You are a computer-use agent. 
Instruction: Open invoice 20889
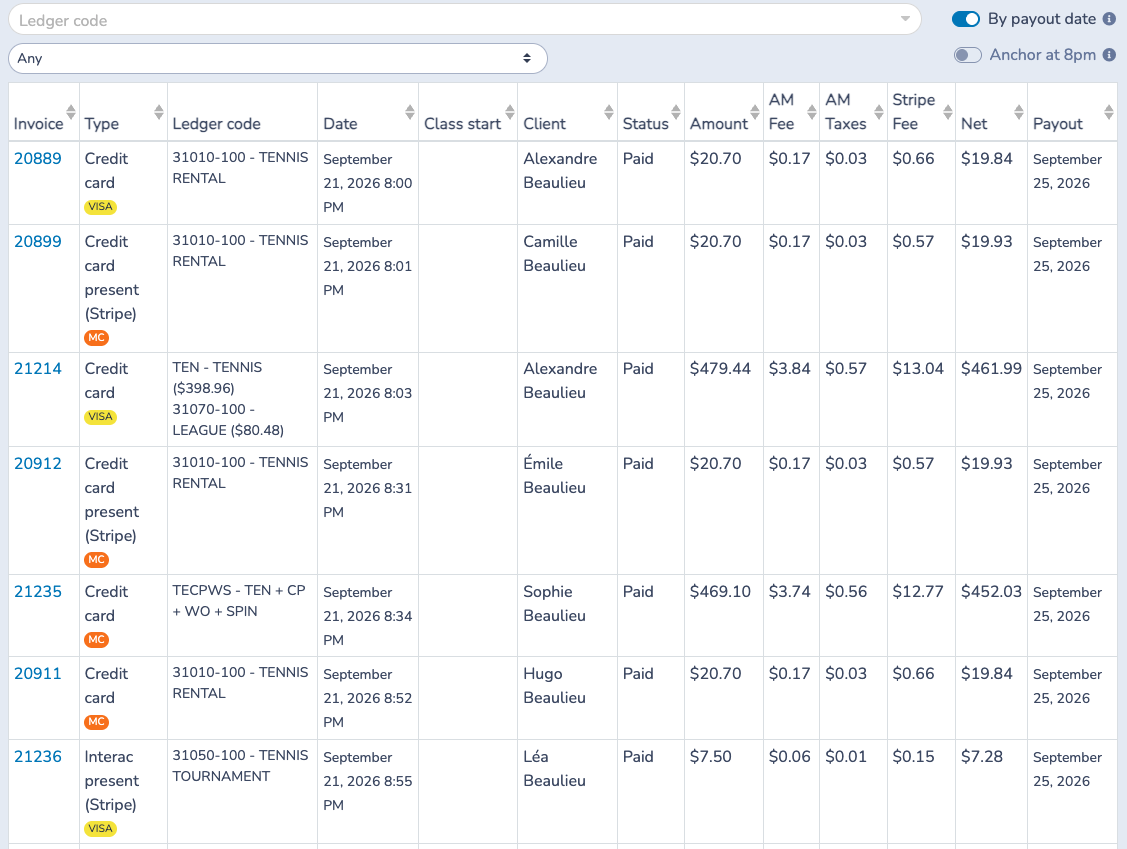point(37,159)
